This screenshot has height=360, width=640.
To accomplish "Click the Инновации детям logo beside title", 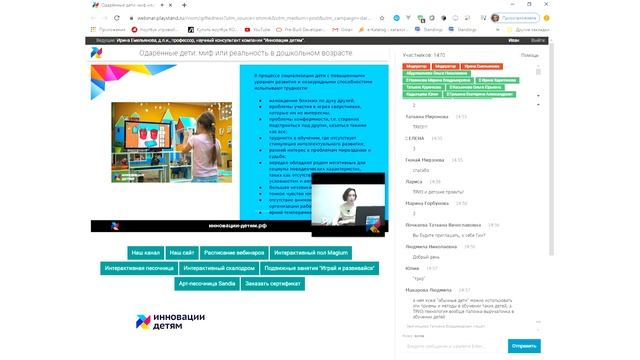I will (97, 53).
